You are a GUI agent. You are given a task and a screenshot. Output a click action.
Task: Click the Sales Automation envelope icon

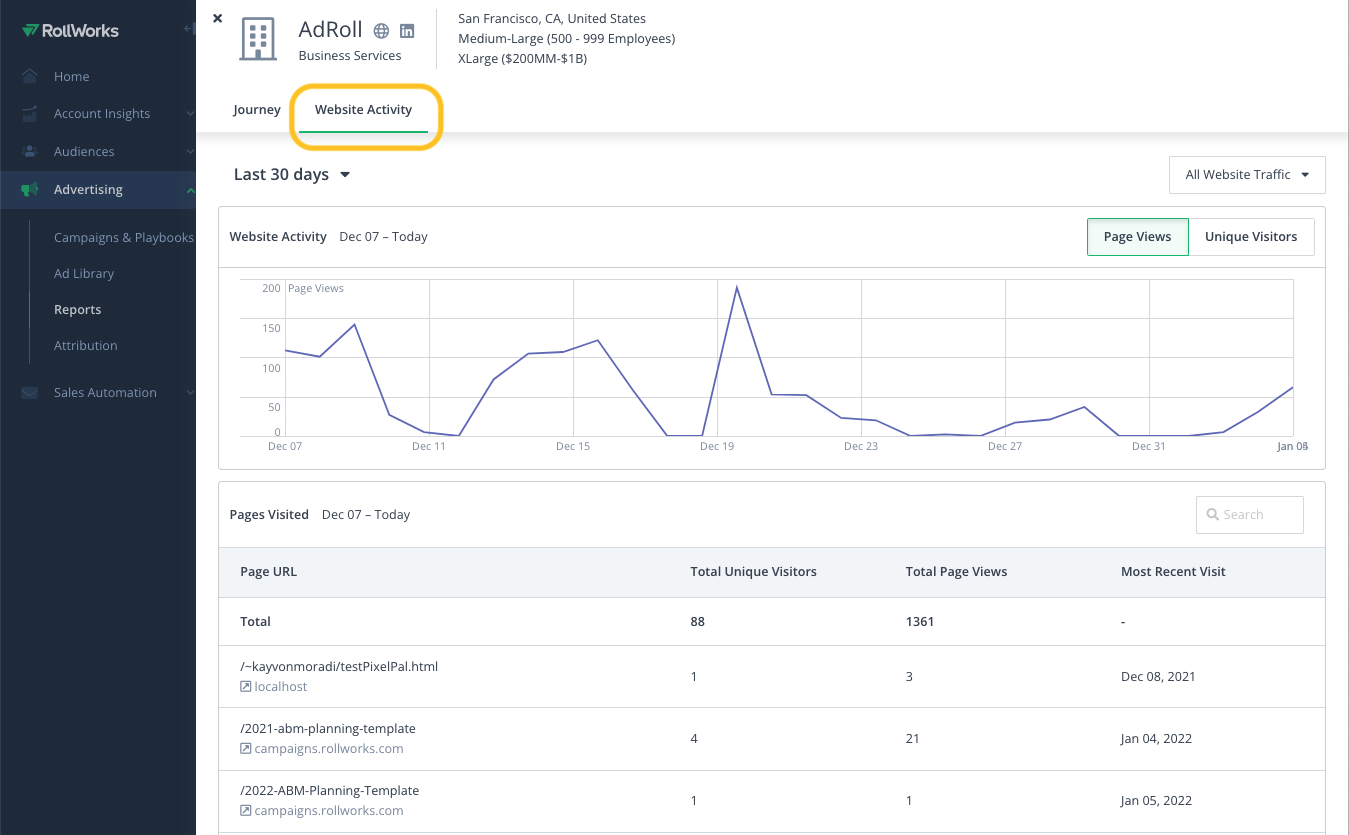pos(30,393)
